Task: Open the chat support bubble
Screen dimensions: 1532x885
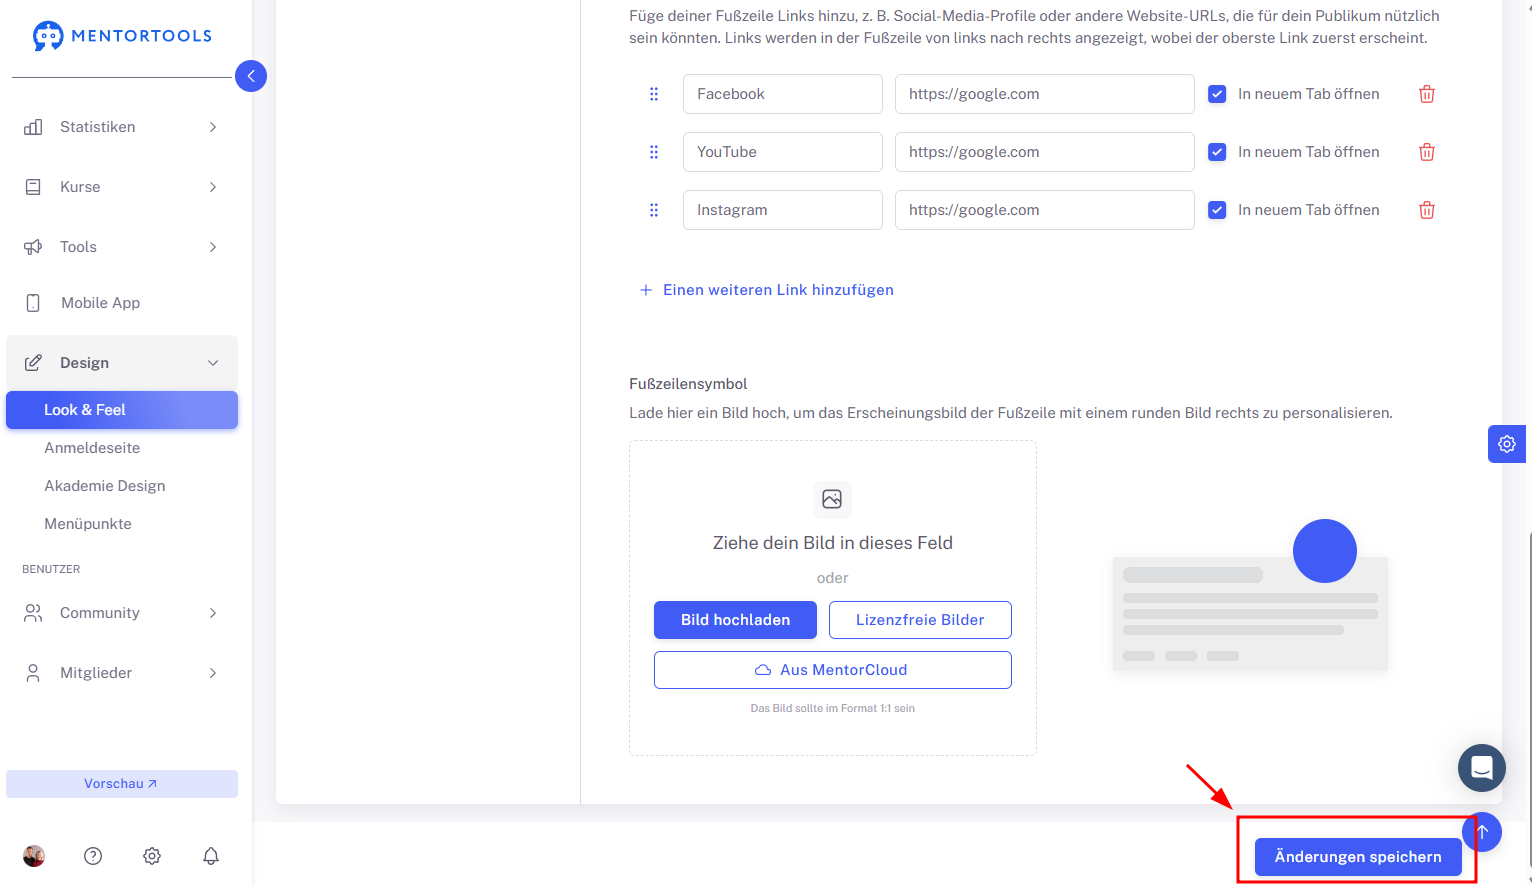Action: coord(1482,768)
